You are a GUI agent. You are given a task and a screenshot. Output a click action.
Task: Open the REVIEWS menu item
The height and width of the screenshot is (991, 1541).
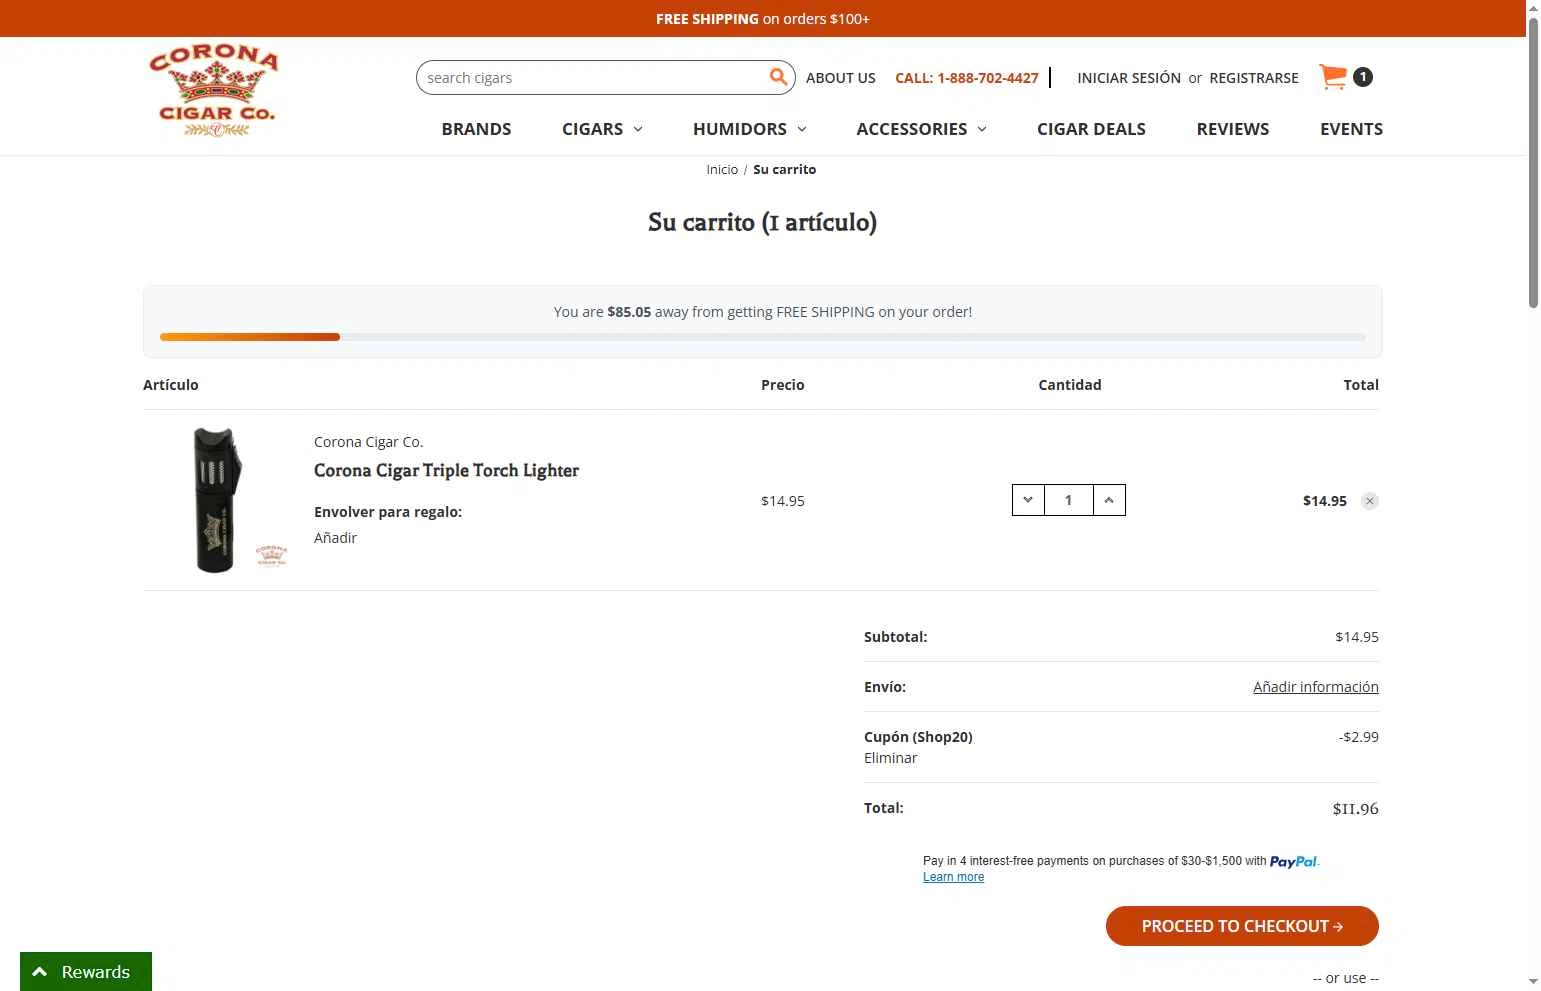[1233, 129]
